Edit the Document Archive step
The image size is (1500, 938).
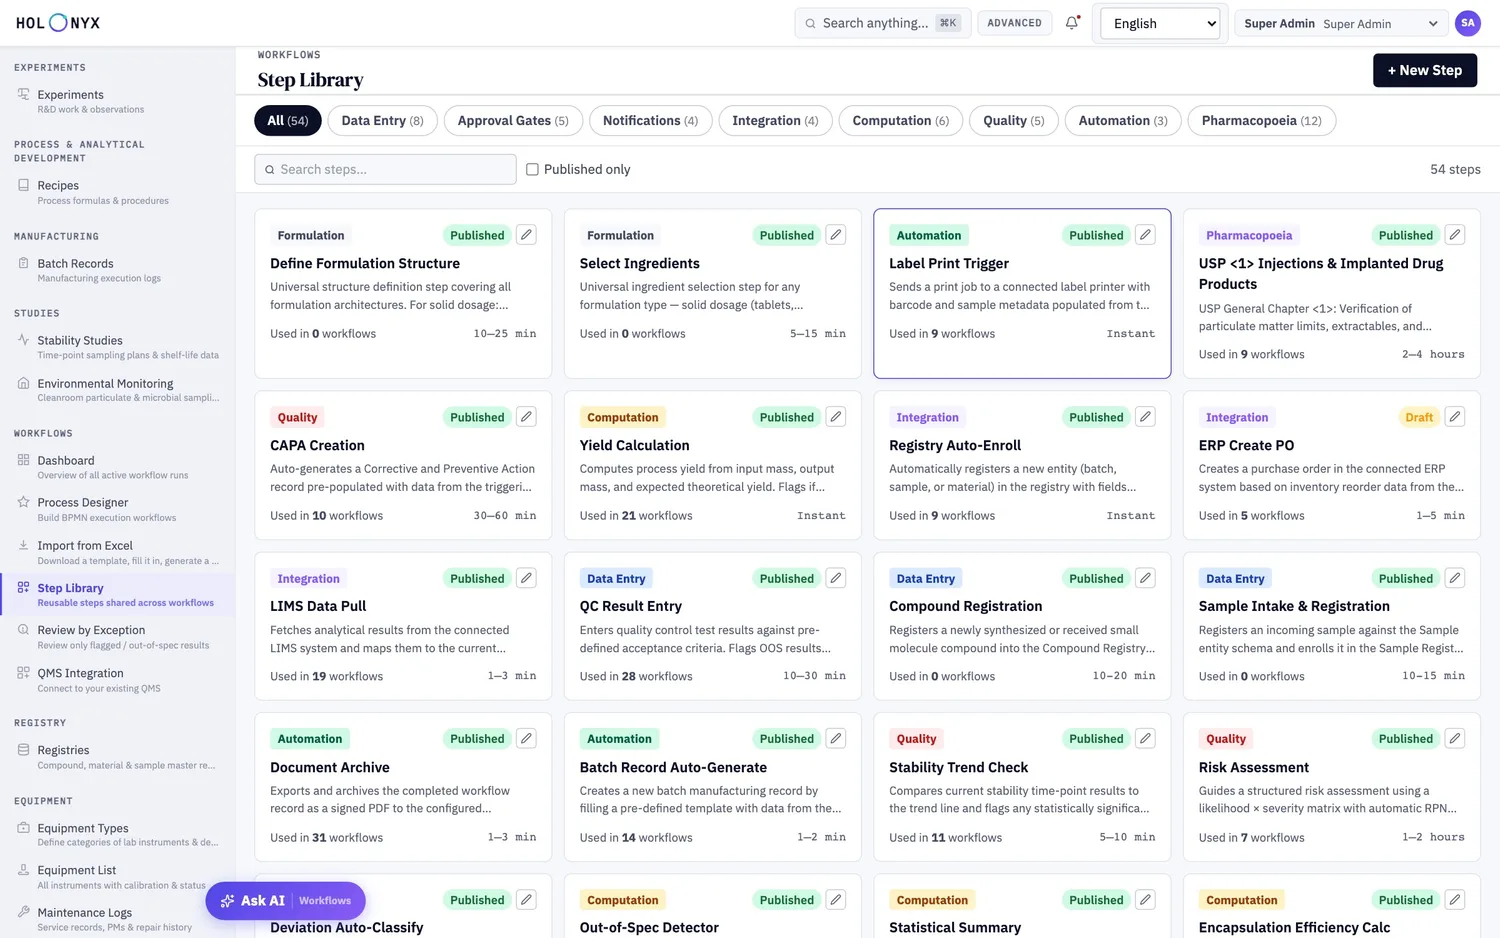(x=526, y=739)
